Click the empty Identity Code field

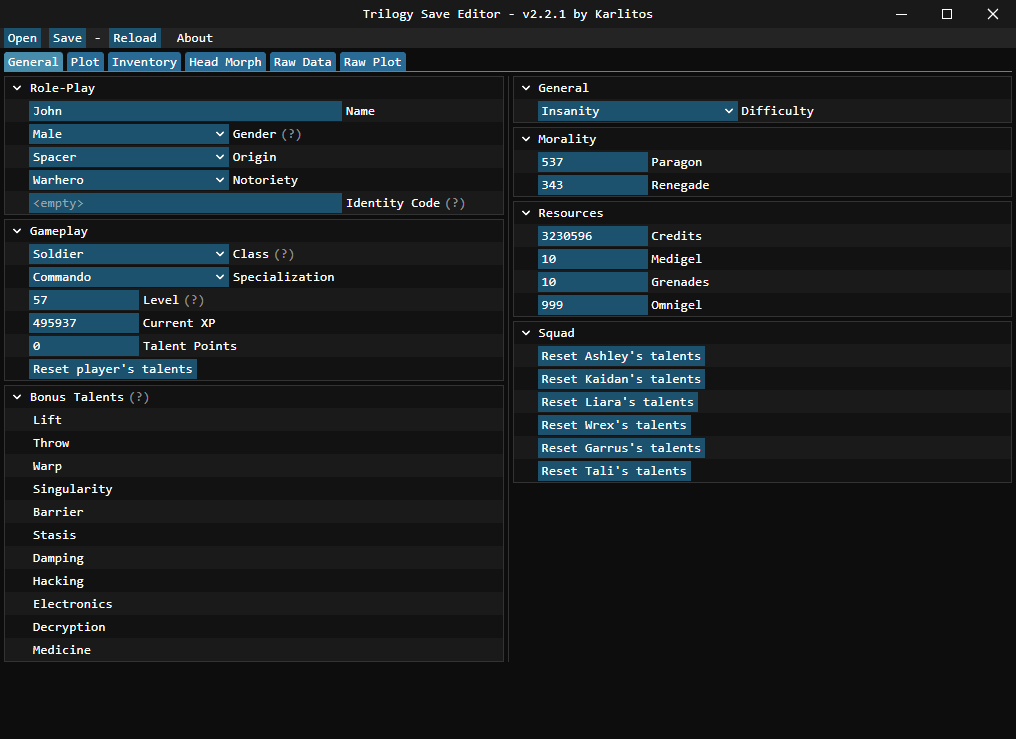point(185,203)
